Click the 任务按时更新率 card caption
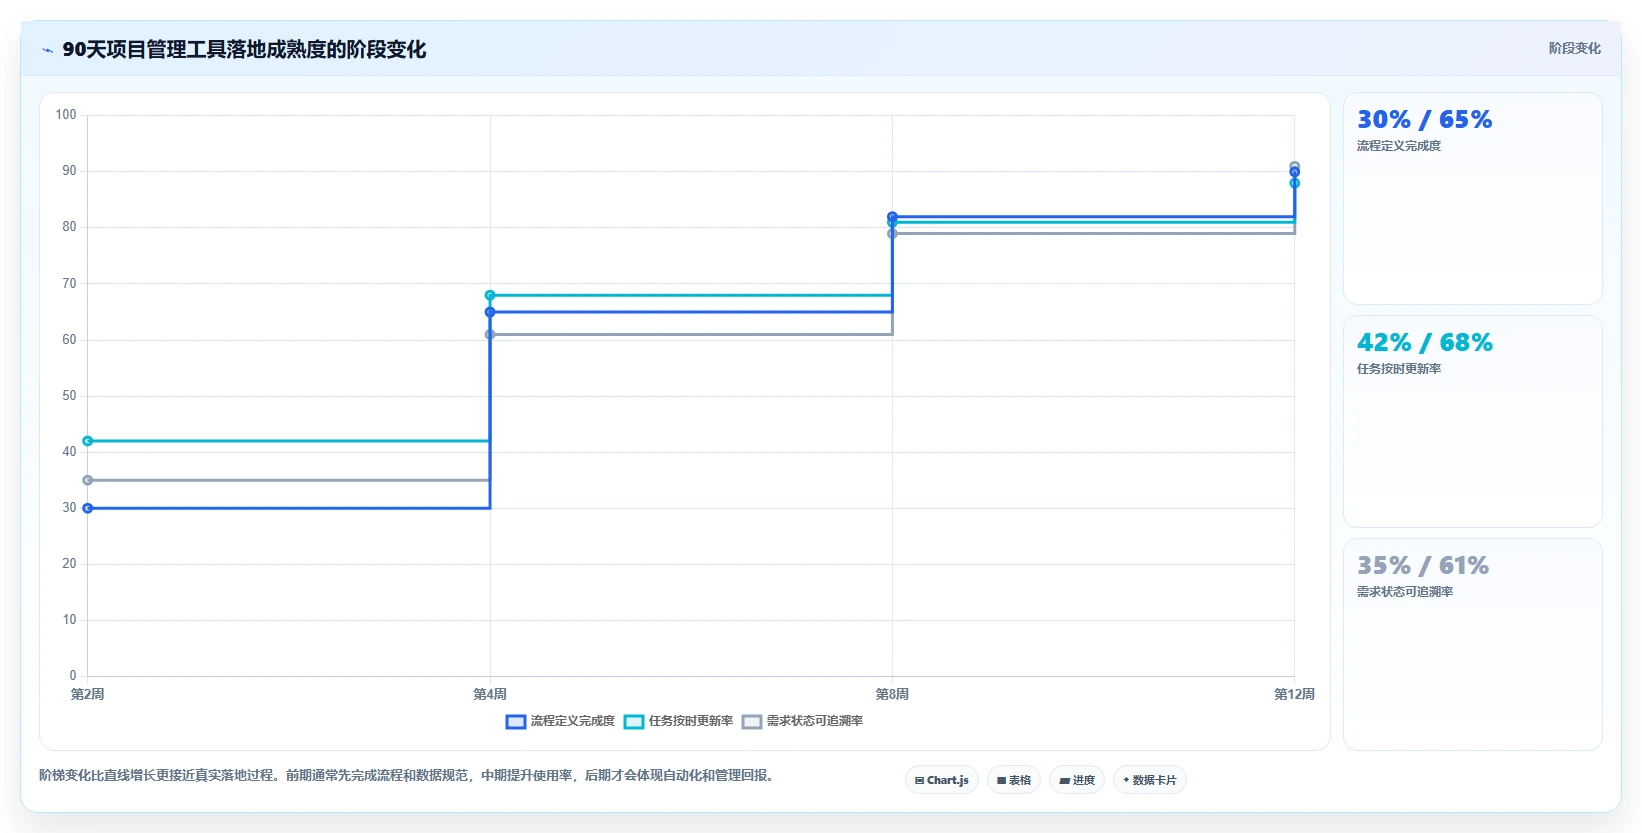Screen dimensions: 1642x833 pos(1399,369)
